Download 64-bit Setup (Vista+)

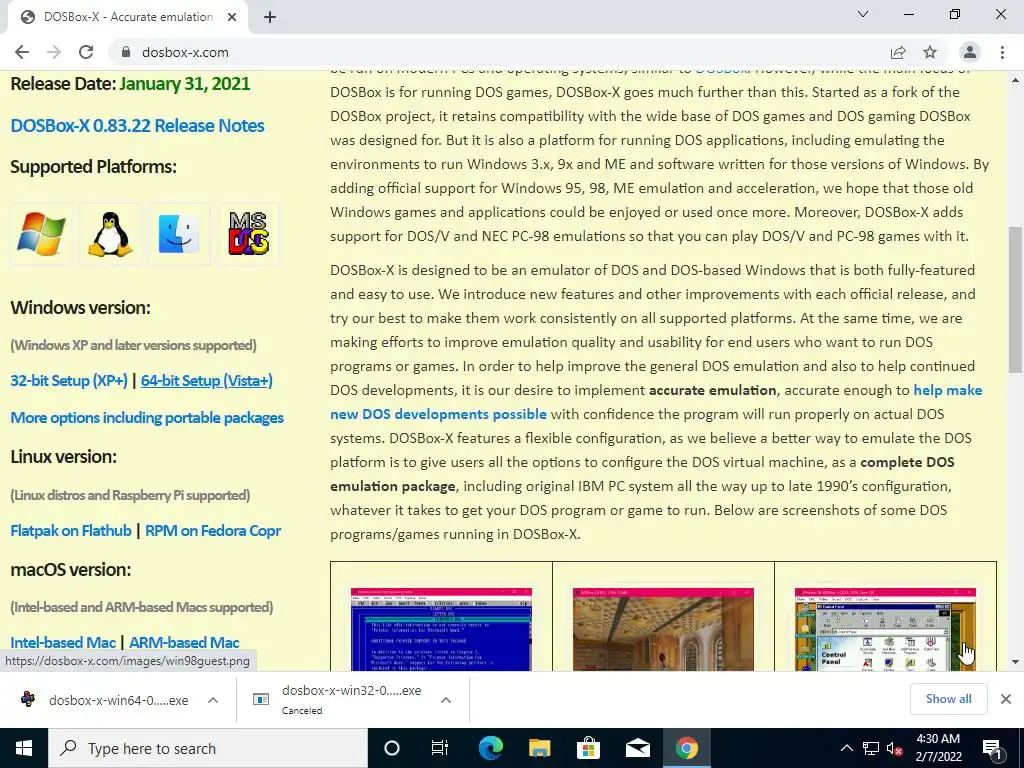(206, 381)
